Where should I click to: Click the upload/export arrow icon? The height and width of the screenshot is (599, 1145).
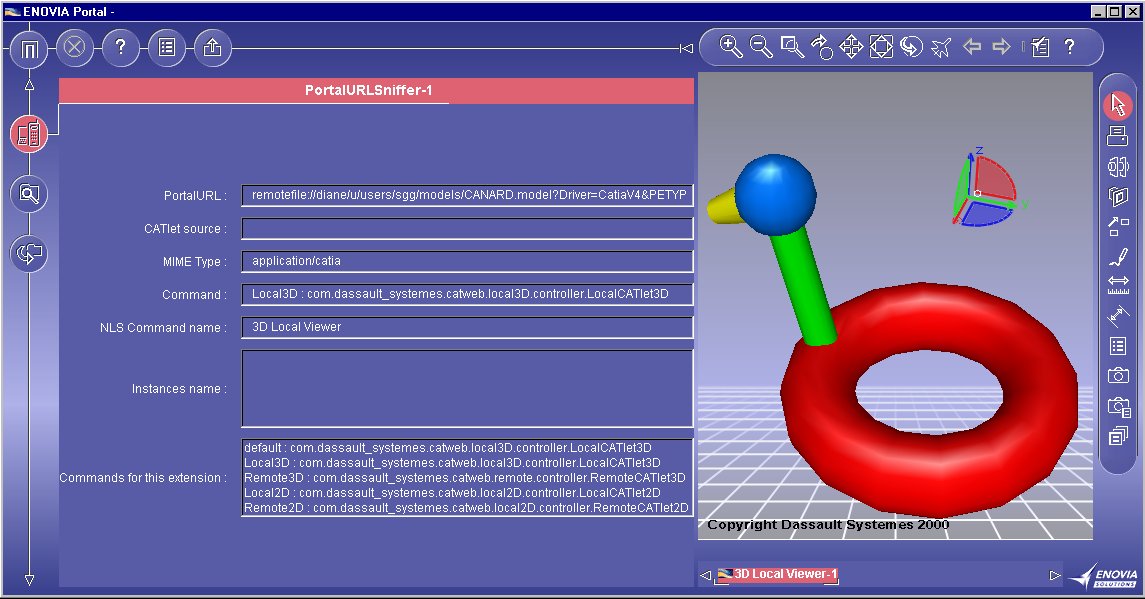[x=212, y=47]
